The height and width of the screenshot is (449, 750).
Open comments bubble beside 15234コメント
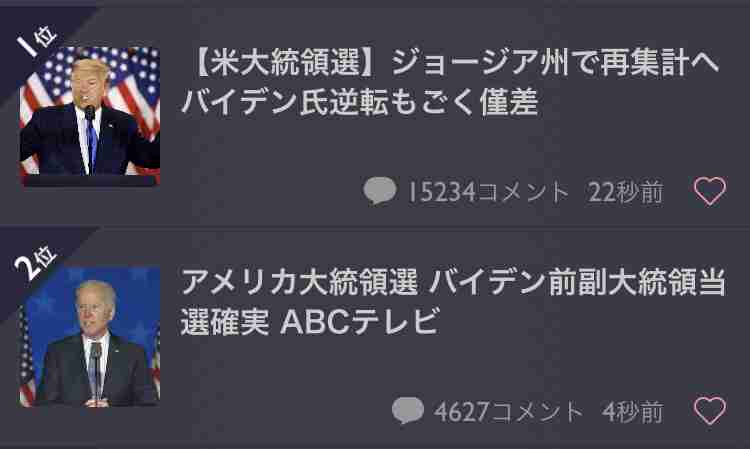tap(380, 191)
